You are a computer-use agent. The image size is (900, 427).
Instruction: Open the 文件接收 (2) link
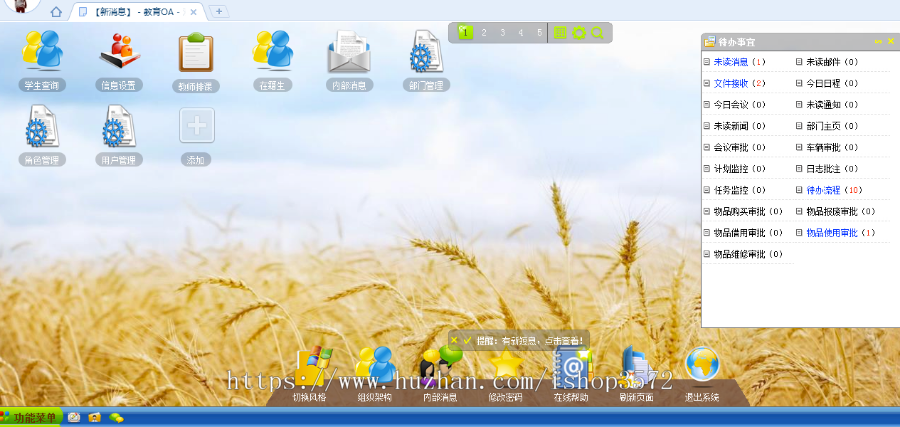point(739,83)
